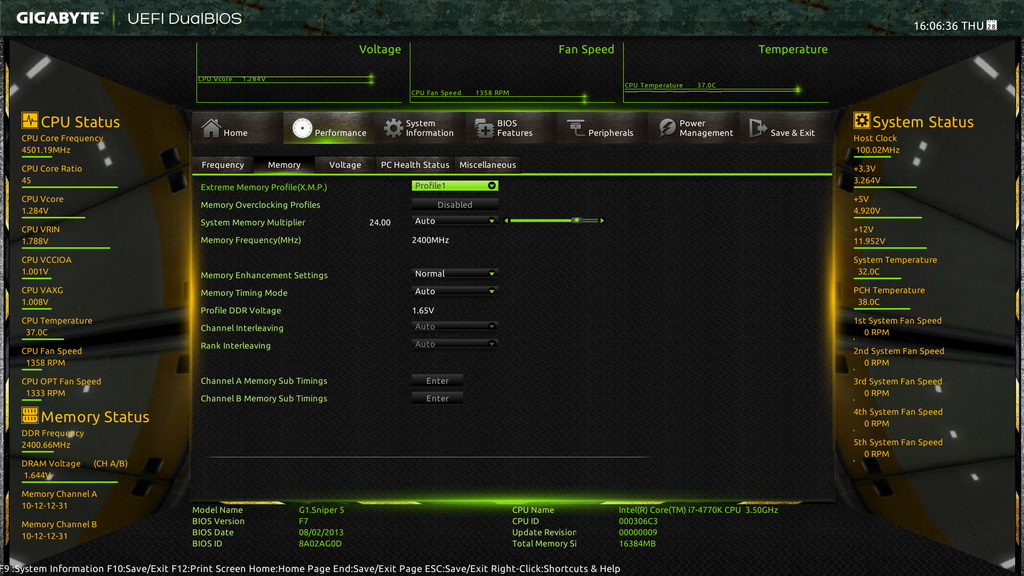The image size is (1024, 576).
Task: Open the Home page icon
Action: click(211, 128)
